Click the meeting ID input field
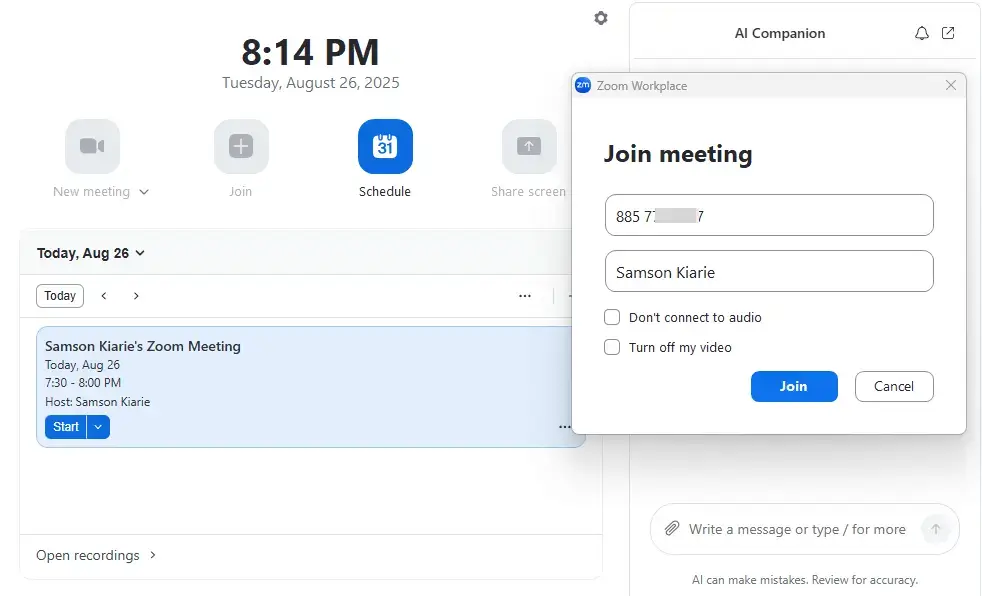 coord(768,216)
